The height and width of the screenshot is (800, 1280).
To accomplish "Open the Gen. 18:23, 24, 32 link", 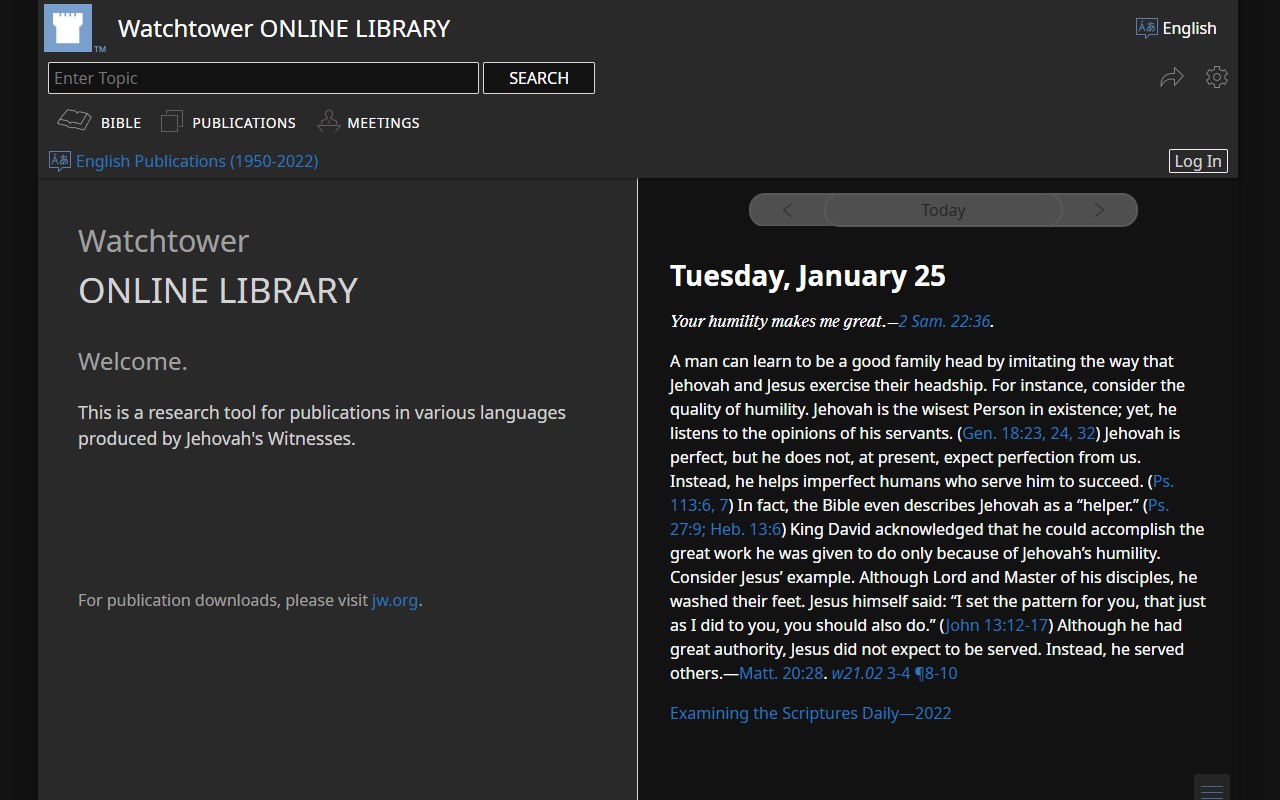I will pyautogui.click(x=1029, y=433).
